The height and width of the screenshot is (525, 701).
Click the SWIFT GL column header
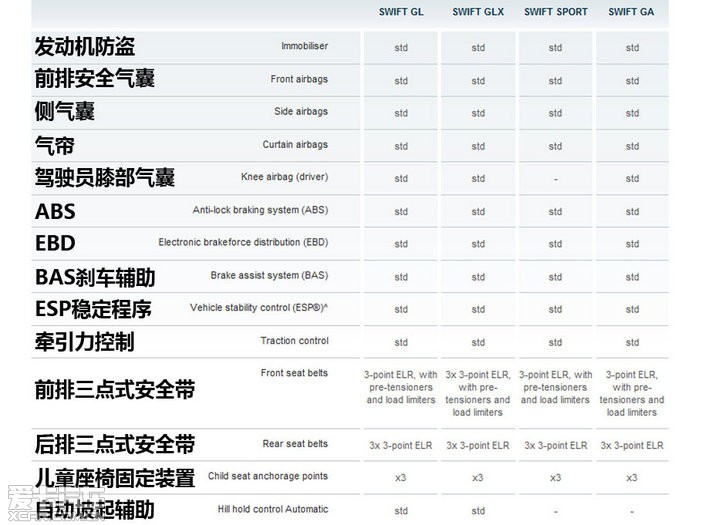pyautogui.click(x=400, y=12)
